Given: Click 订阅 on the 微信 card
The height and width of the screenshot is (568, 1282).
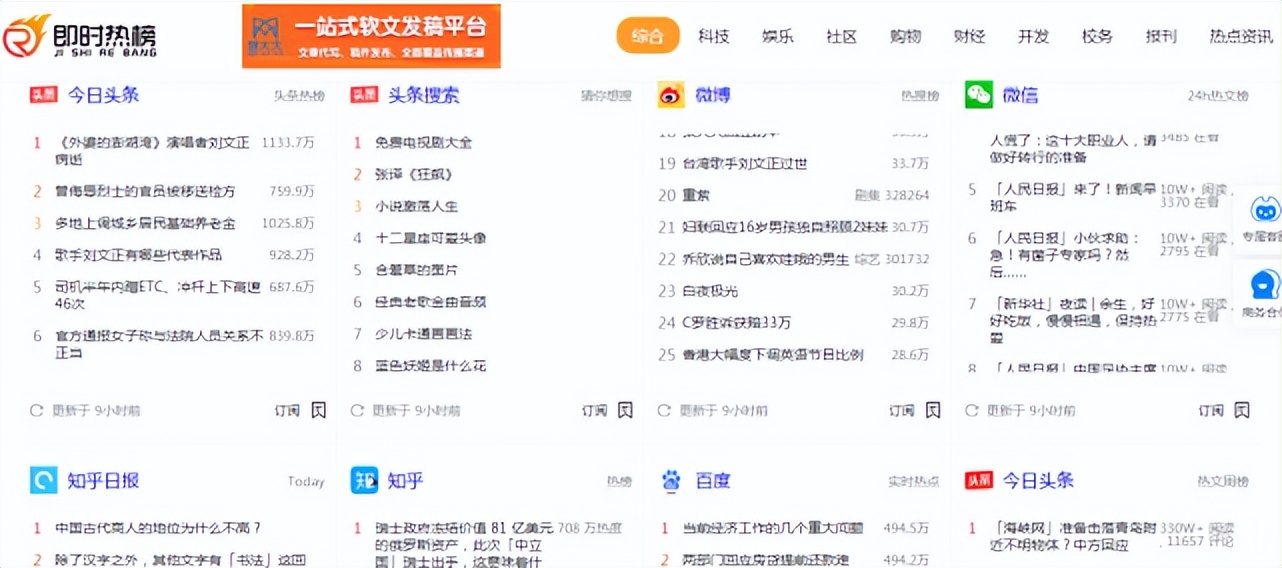Looking at the screenshot, I should (x=1210, y=410).
